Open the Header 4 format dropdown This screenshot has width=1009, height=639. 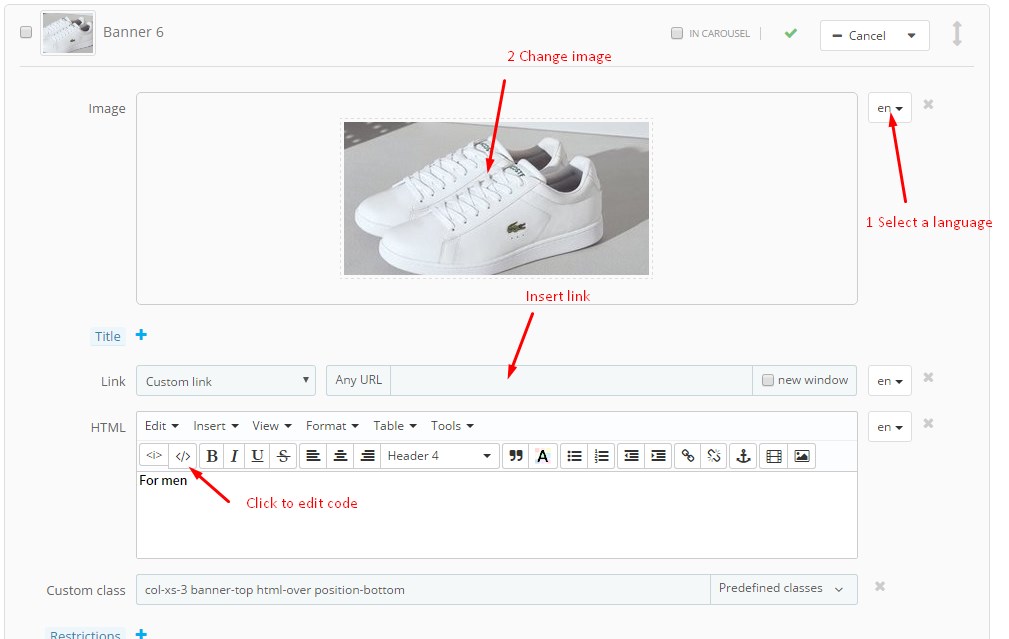coord(440,456)
